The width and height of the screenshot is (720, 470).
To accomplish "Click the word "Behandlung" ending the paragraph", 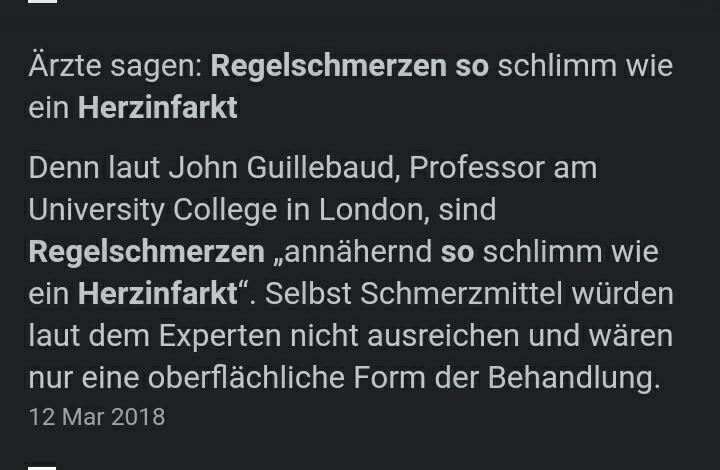I will [572, 378].
